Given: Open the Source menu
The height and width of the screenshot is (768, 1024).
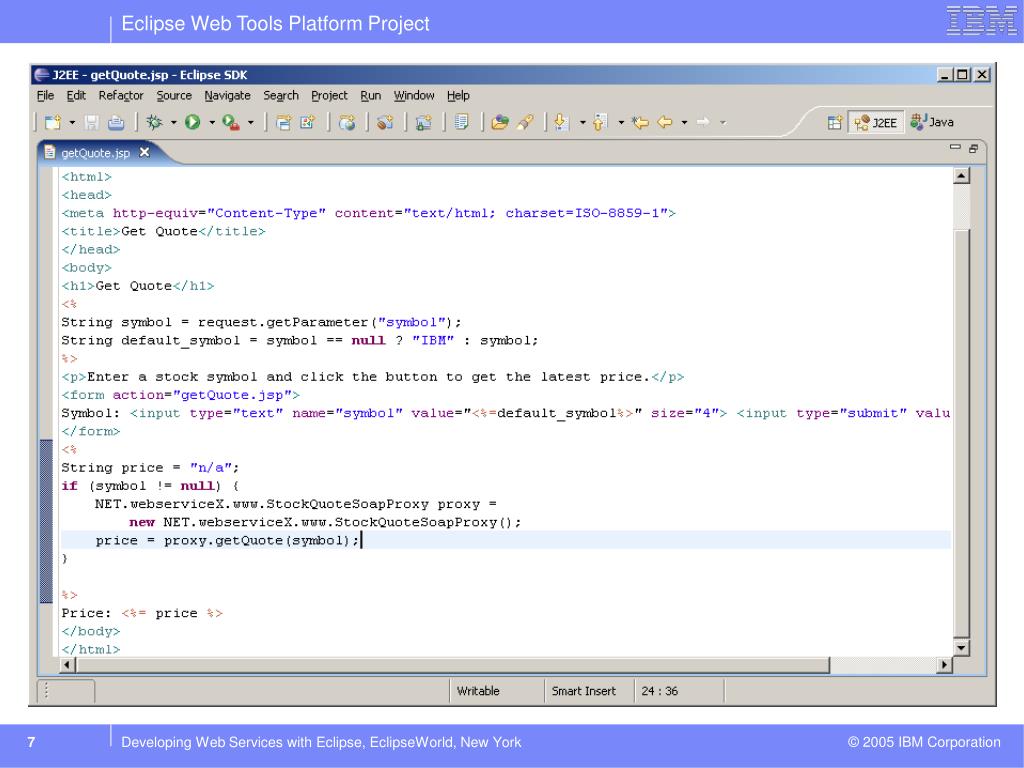Looking at the screenshot, I should [x=174, y=95].
